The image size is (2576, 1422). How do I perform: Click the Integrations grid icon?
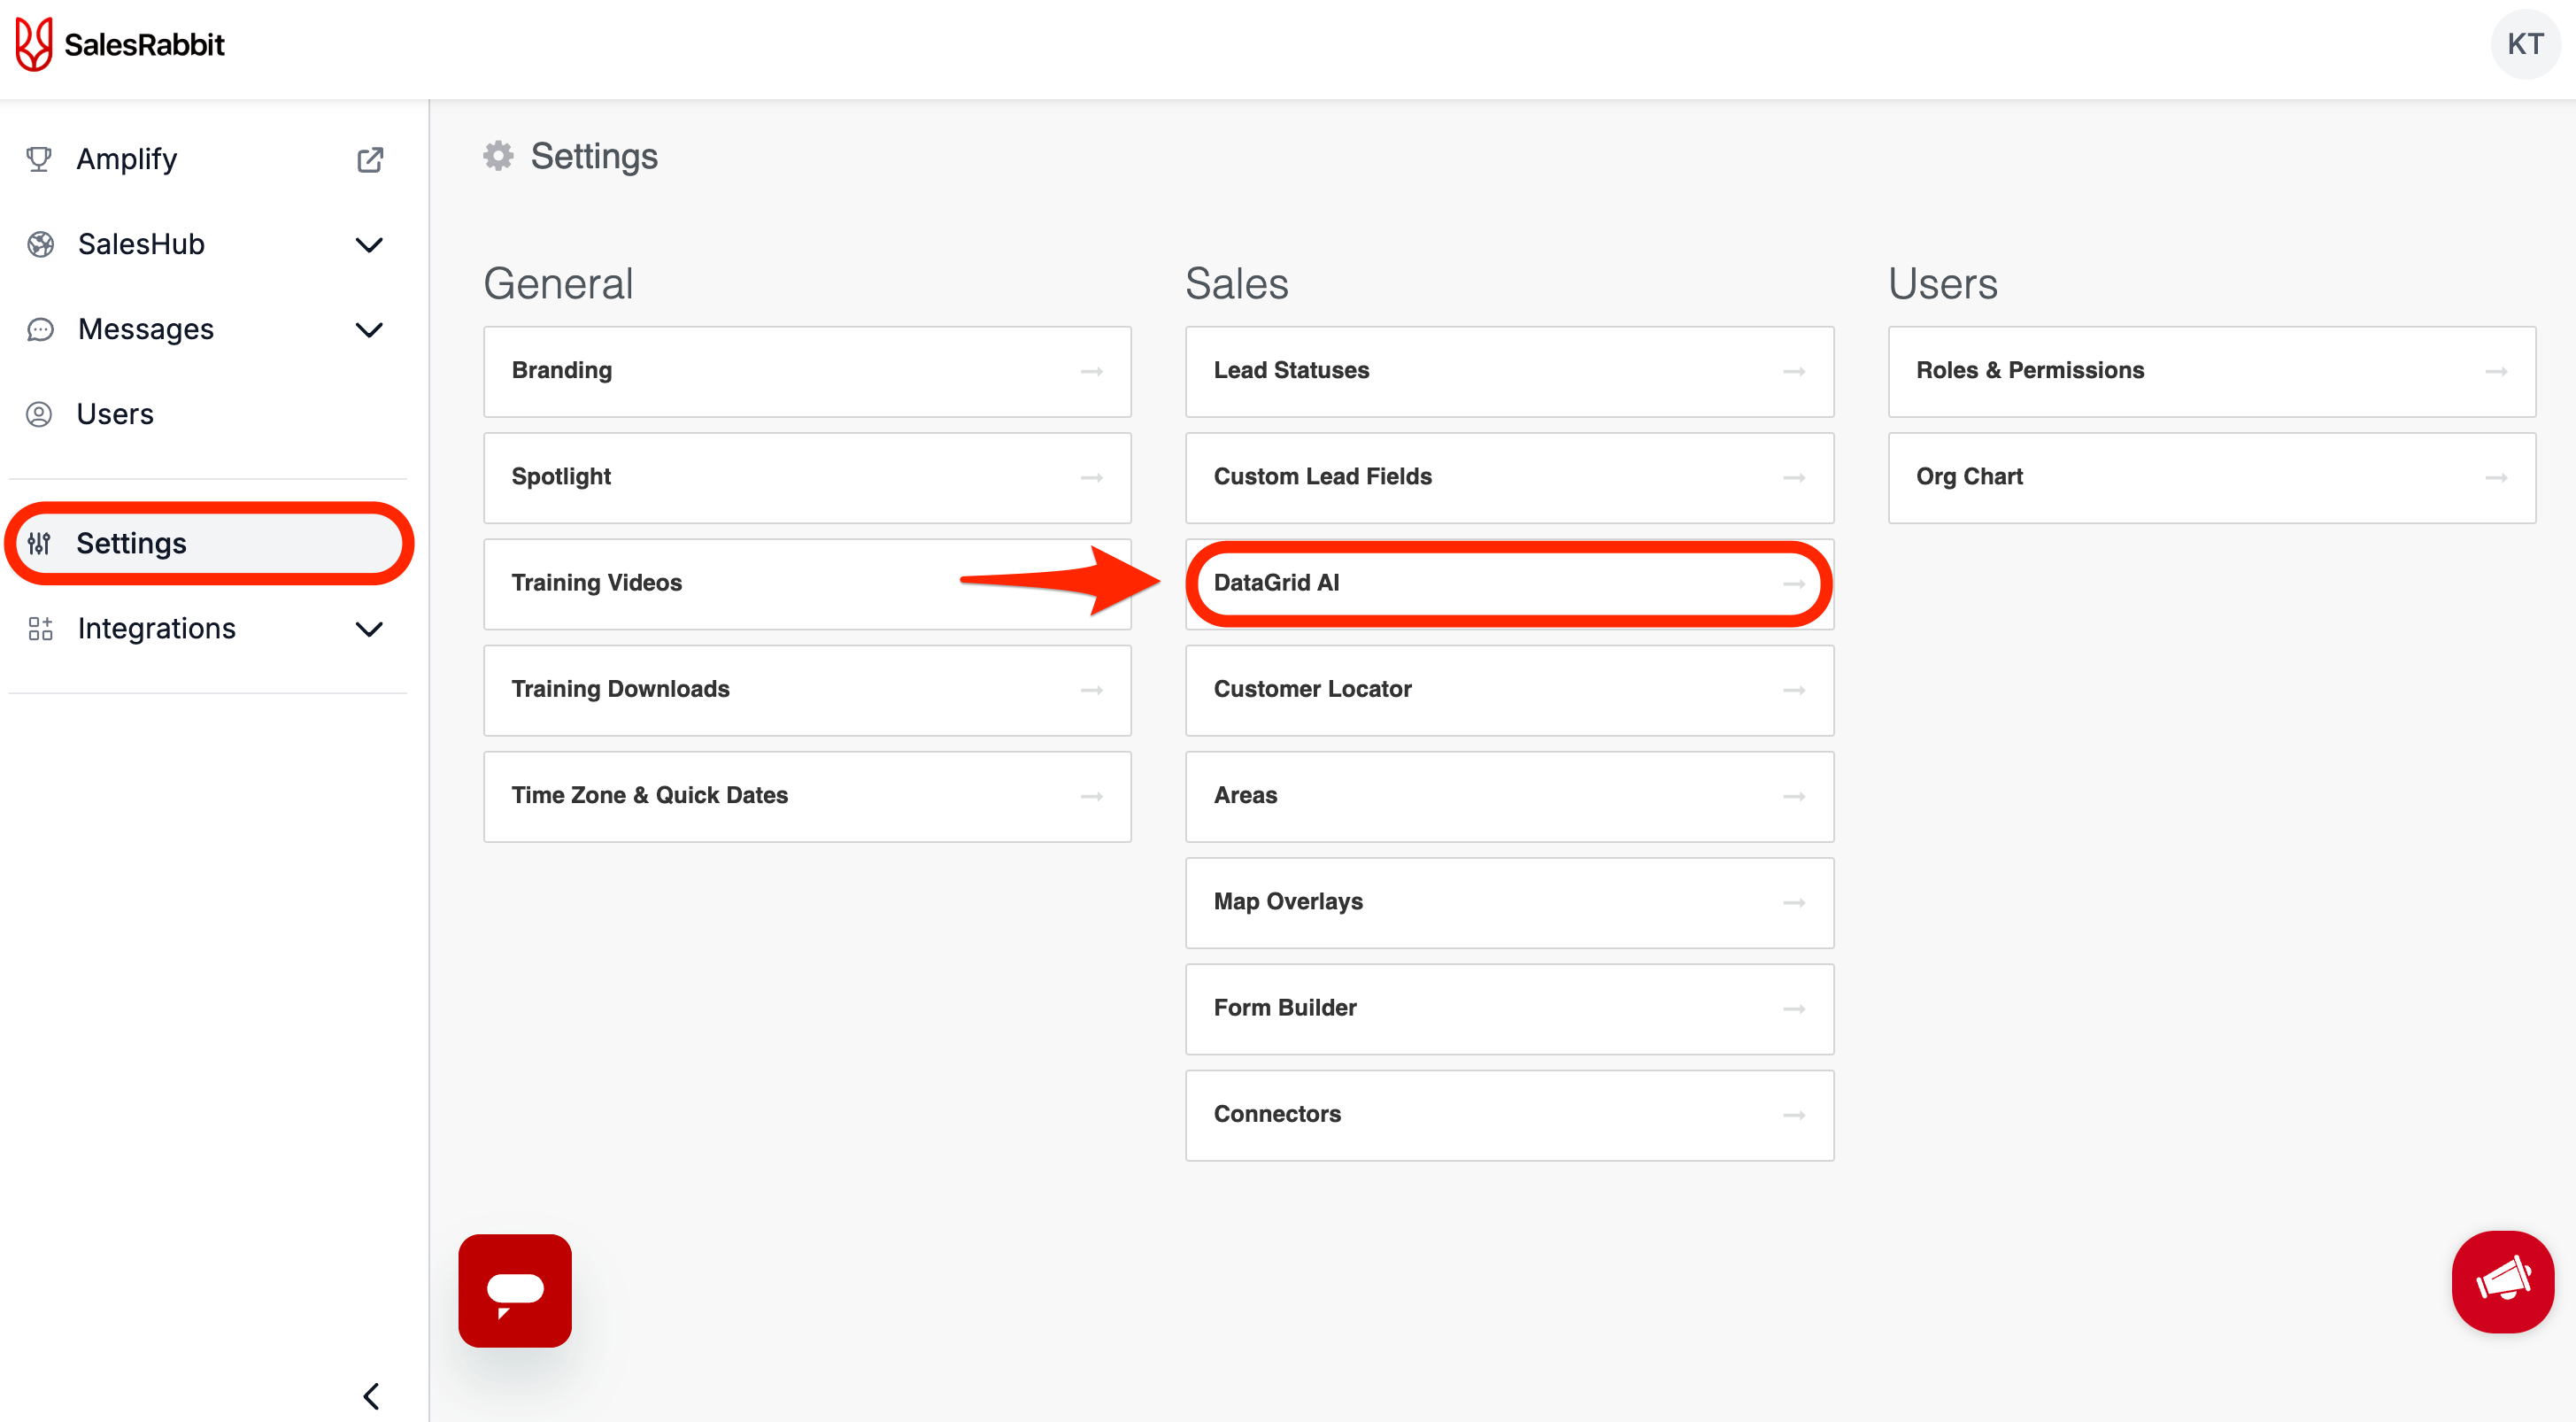[40, 628]
